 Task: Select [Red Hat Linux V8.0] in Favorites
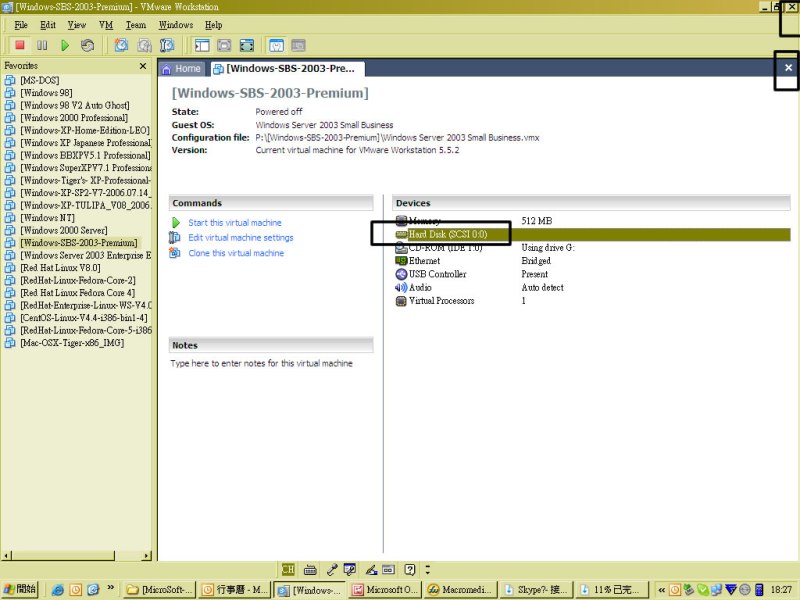[60, 268]
